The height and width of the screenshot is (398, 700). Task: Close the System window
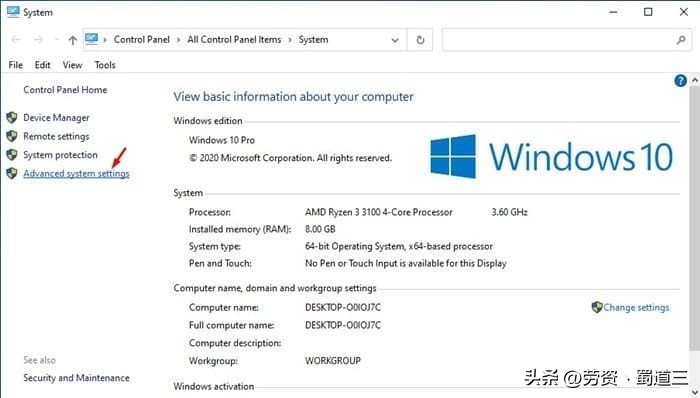683,12
